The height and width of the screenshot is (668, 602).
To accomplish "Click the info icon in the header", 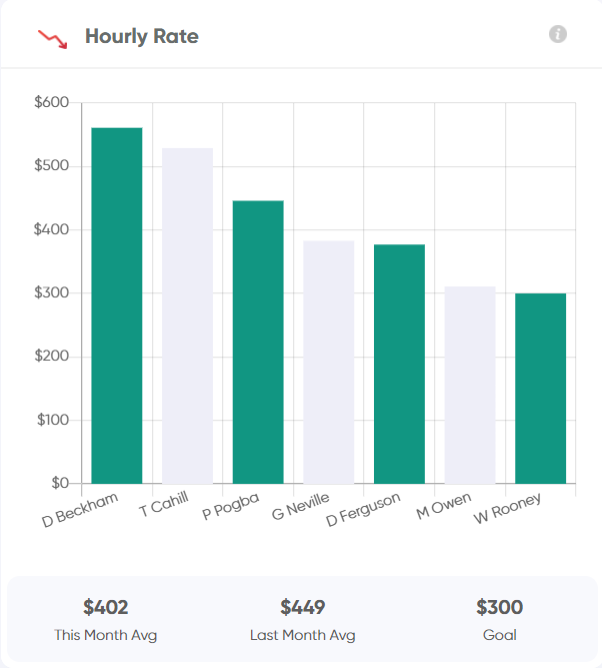I will (x=558, y=34).
